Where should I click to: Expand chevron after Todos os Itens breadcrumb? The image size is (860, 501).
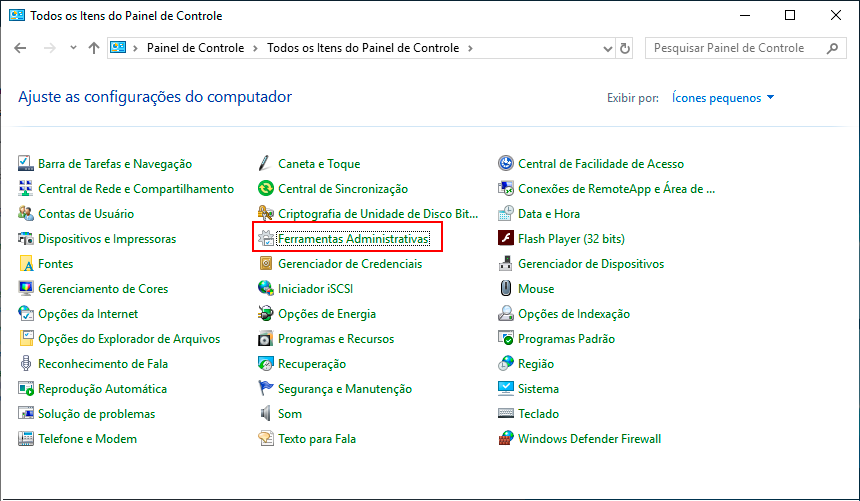click(470, 48)
